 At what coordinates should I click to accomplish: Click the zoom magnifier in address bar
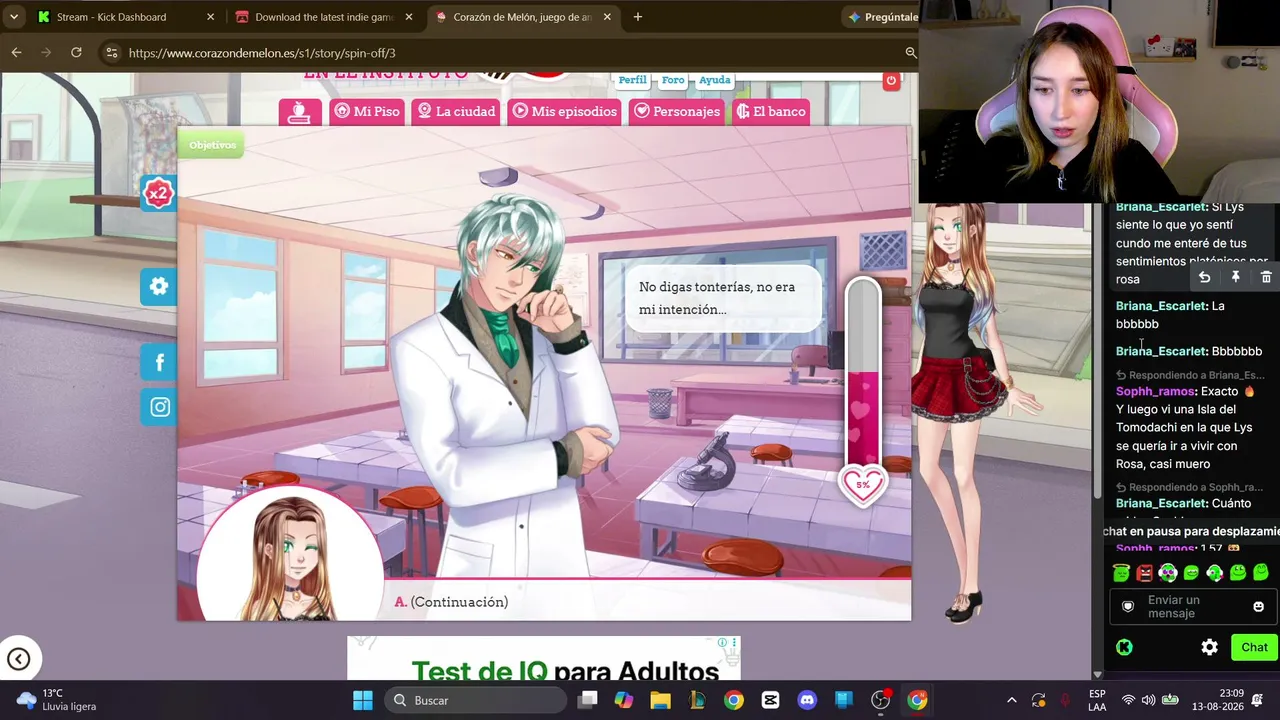pos(910,52)
